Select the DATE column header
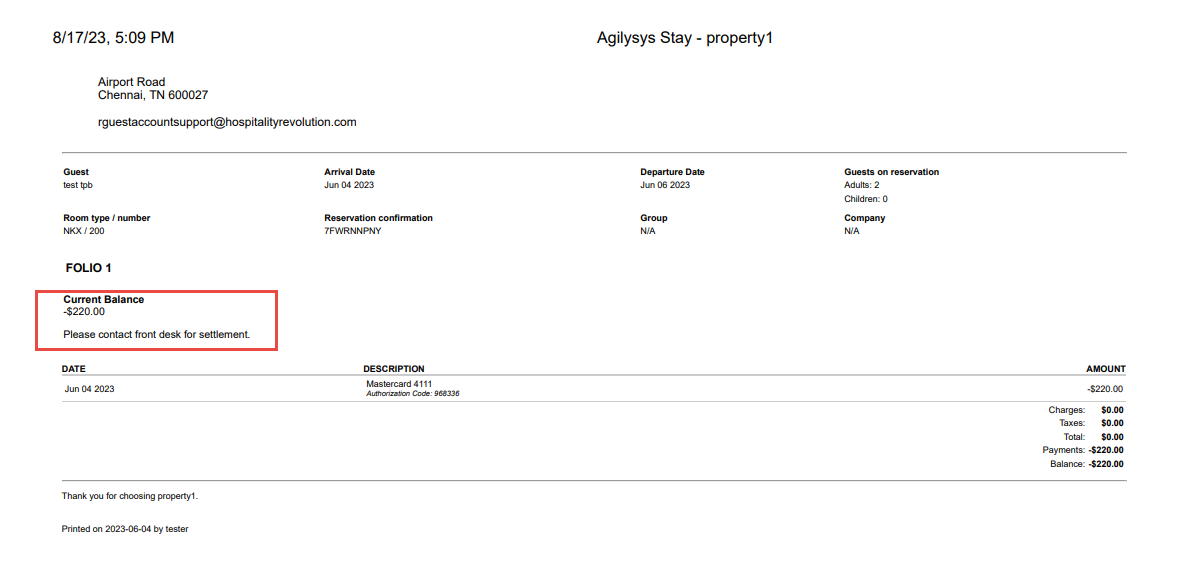Image resolution: width=1188 pixels, height=586 pixels. coord(73,368)
